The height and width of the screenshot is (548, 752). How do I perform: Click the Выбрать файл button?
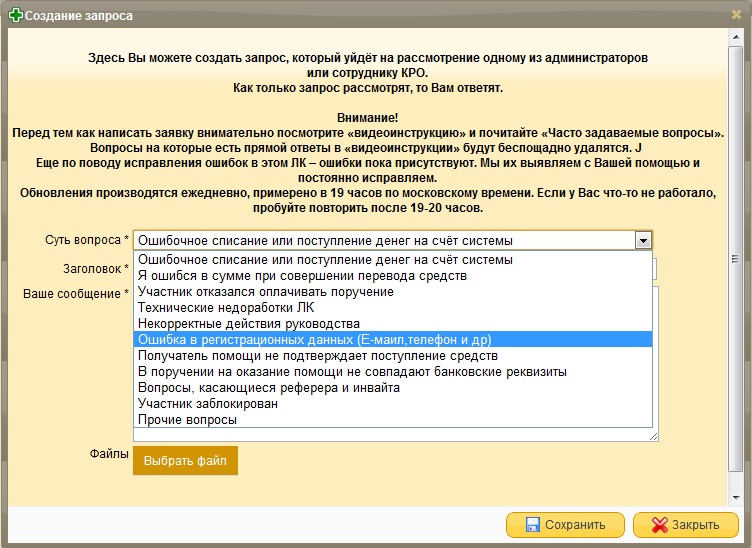tap(185, 460)
